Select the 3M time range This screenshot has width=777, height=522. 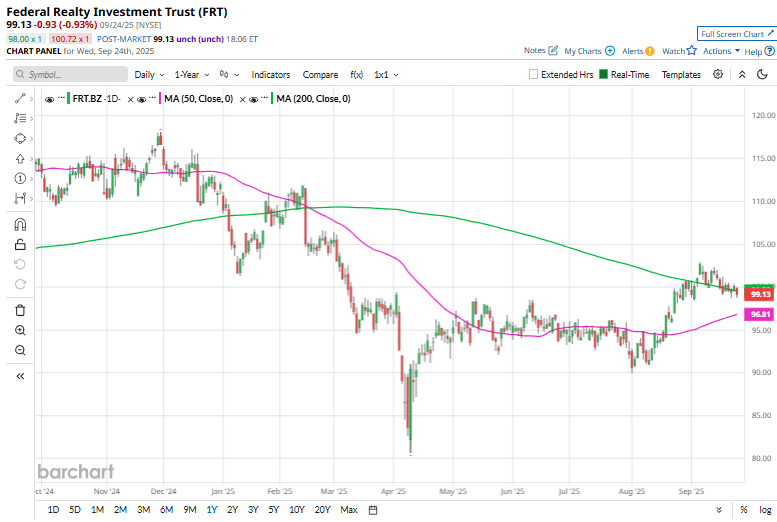(x=143, y=510)
